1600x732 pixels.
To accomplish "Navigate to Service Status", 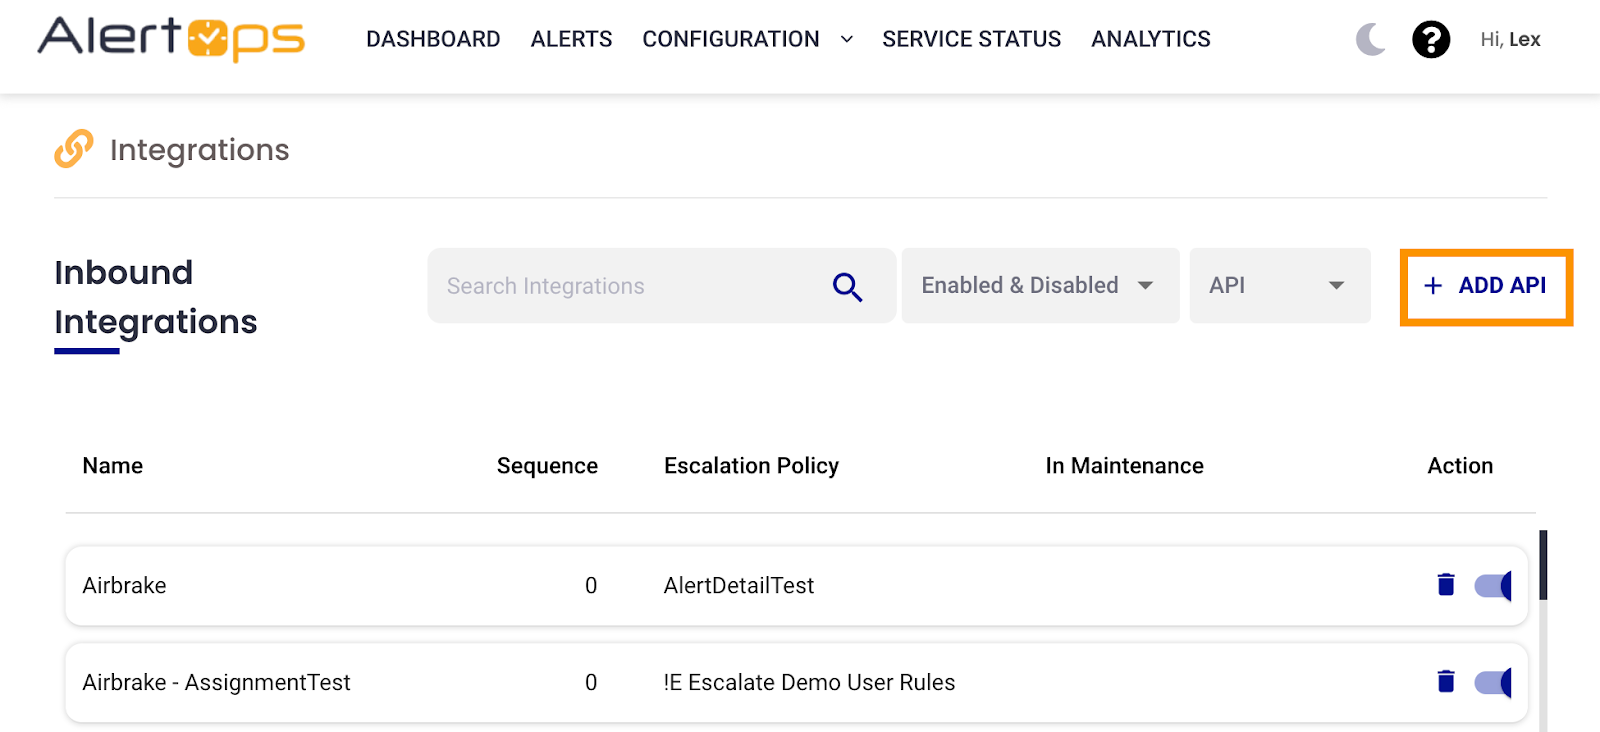I will coord(971,40).
